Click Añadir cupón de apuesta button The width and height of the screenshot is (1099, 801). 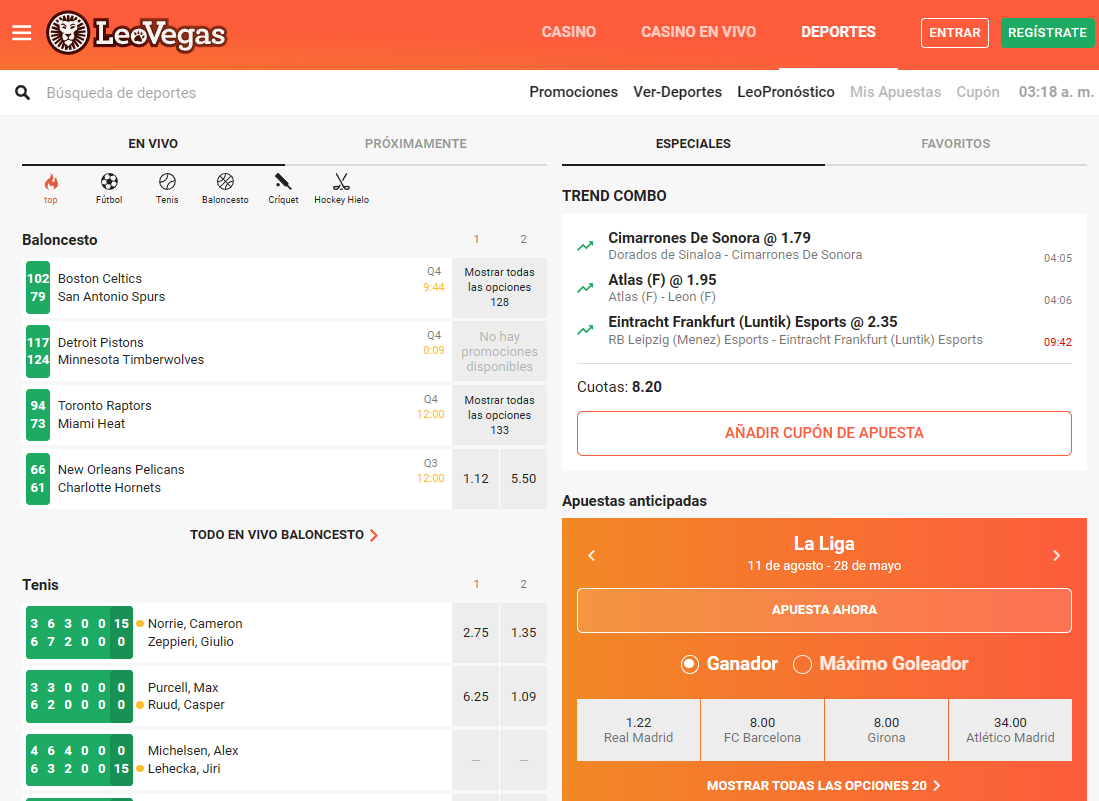point(824,433)
